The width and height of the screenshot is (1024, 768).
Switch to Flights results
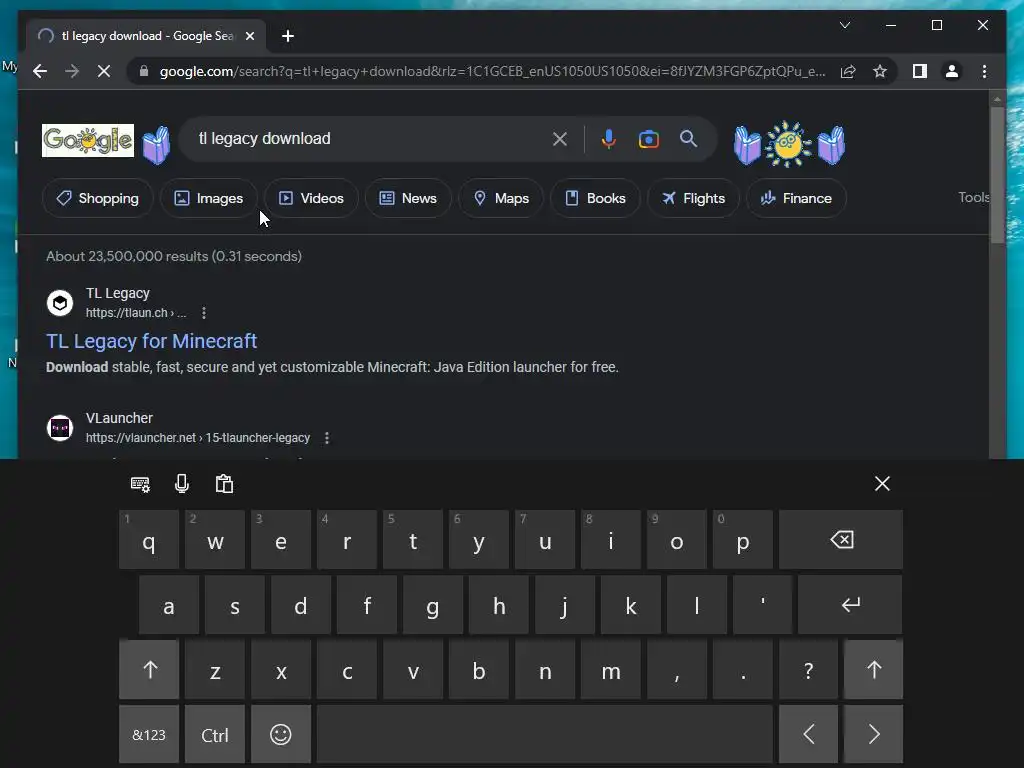[693, 198]
